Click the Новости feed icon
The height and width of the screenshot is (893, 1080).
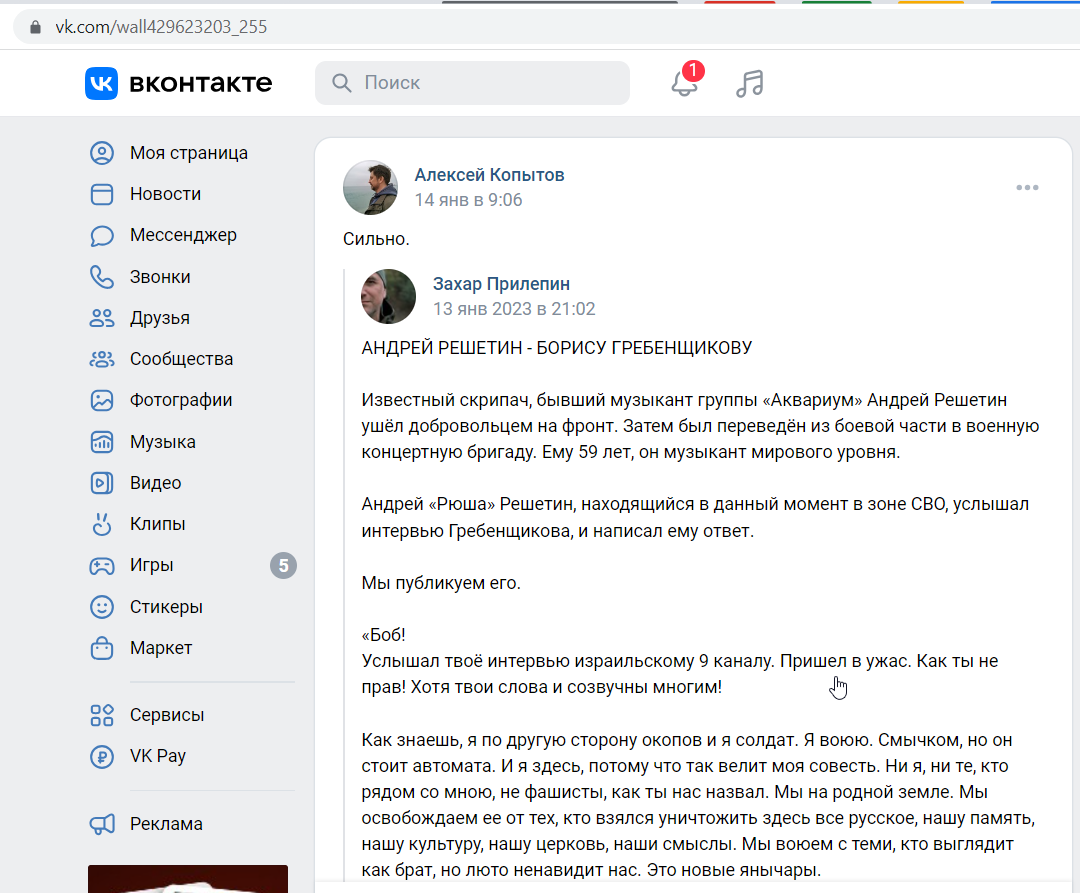coord(102,194)
